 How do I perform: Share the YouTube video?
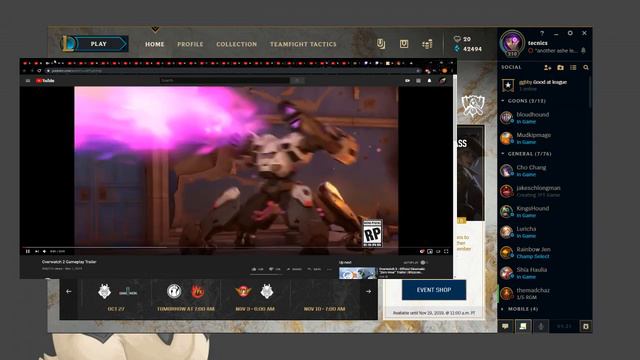tap(294, 269)
